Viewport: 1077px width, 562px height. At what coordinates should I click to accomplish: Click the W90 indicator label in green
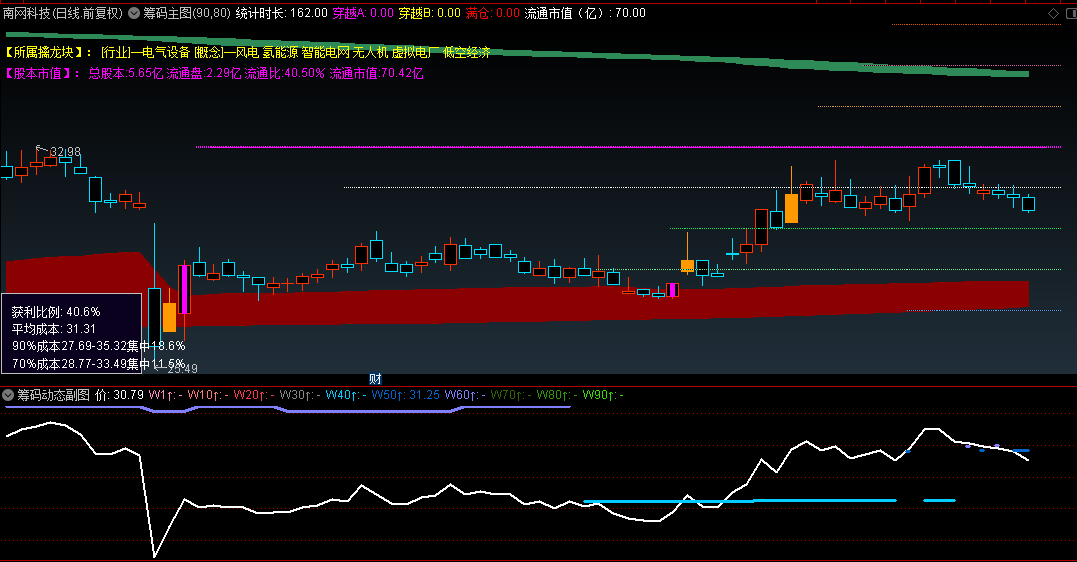[602, 395]
